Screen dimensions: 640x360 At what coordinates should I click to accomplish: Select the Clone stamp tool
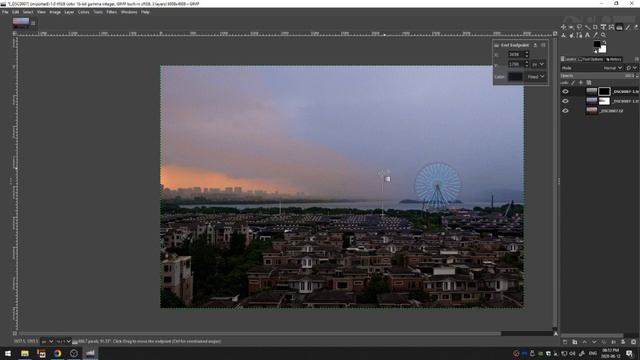point(563,36)
